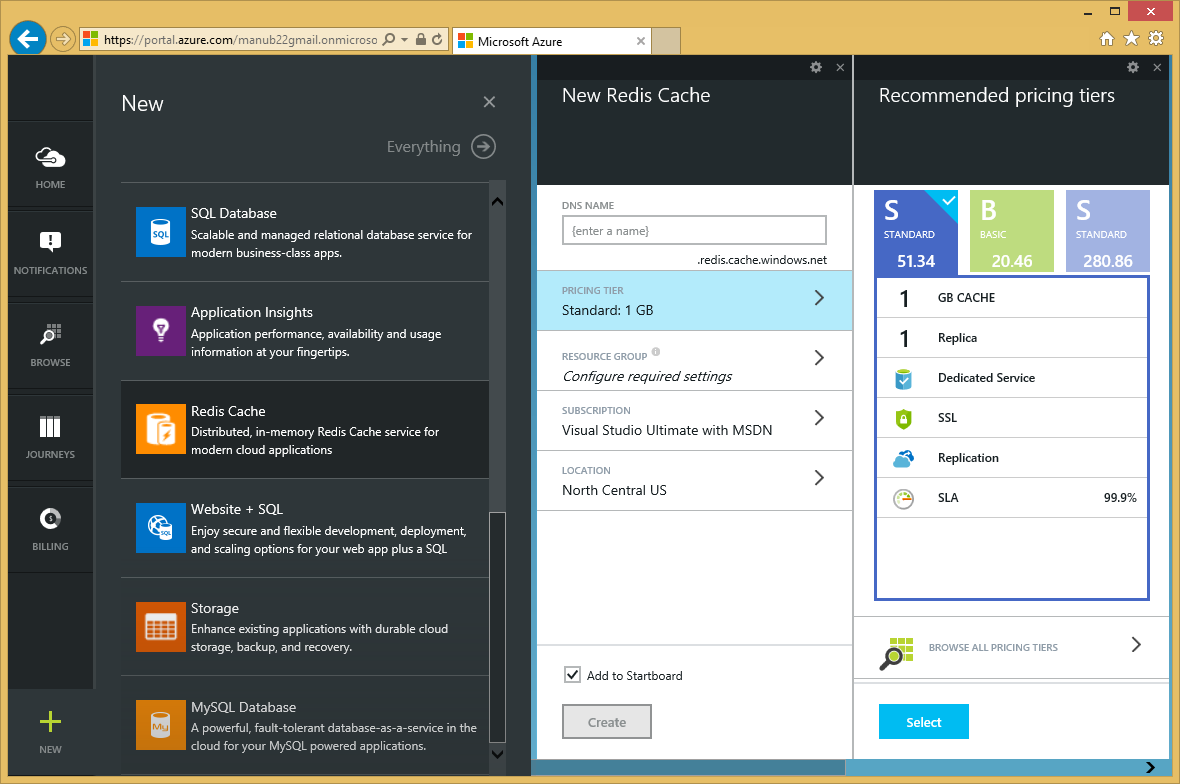
Task: Click the New list scrollbar down arrow
Action: click(x=497, y=754)
